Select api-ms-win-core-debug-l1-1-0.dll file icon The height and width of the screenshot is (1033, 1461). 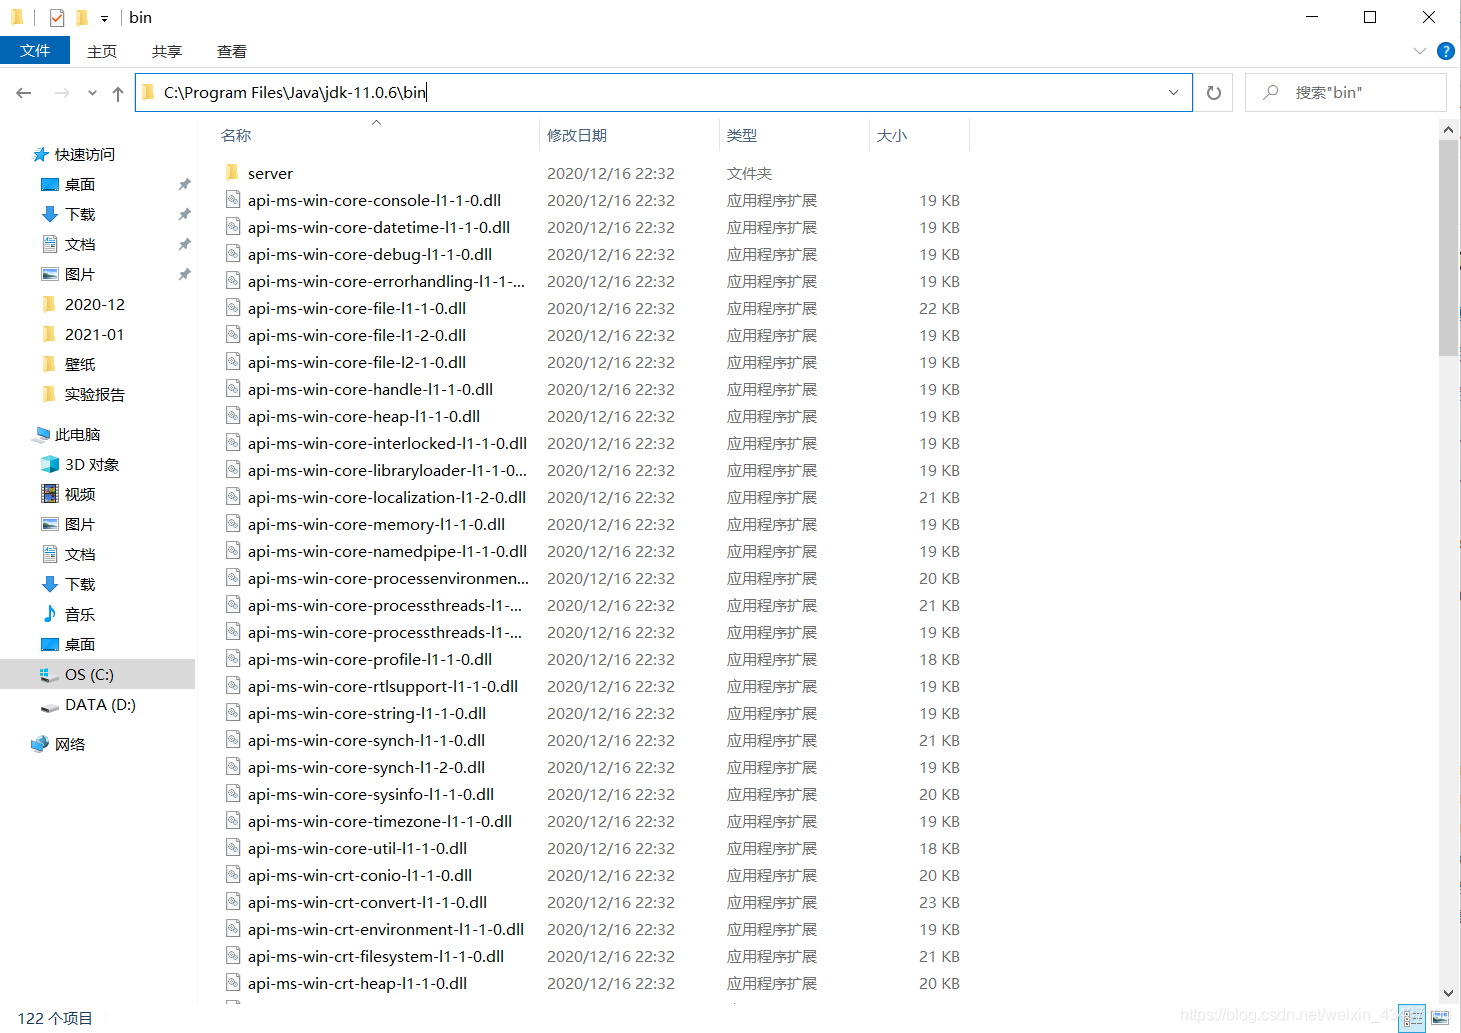click(232, 253)
